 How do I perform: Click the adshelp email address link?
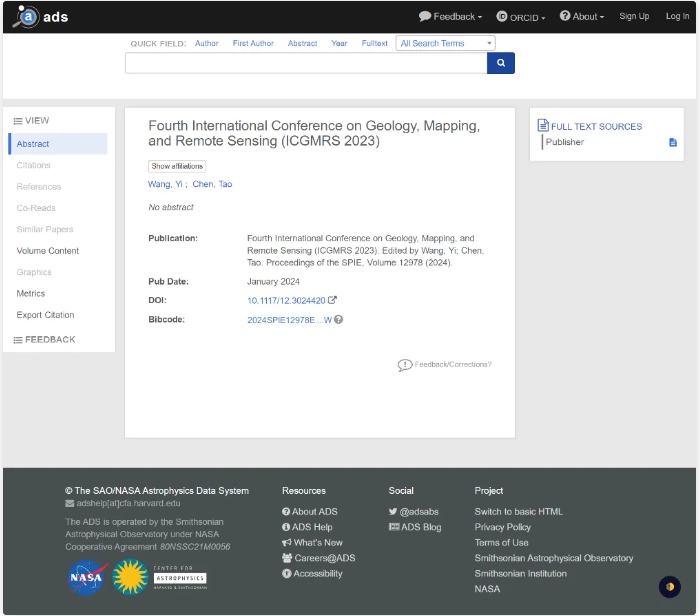coord(128,503)
